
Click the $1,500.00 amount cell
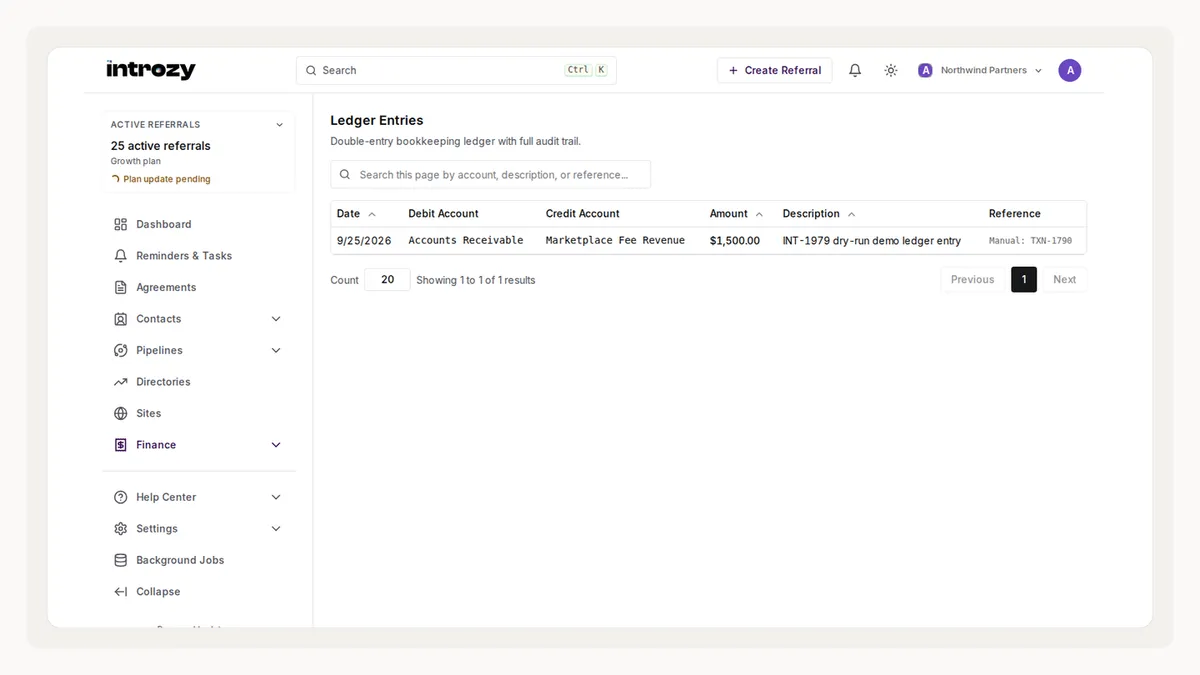(x=735, y=241)
